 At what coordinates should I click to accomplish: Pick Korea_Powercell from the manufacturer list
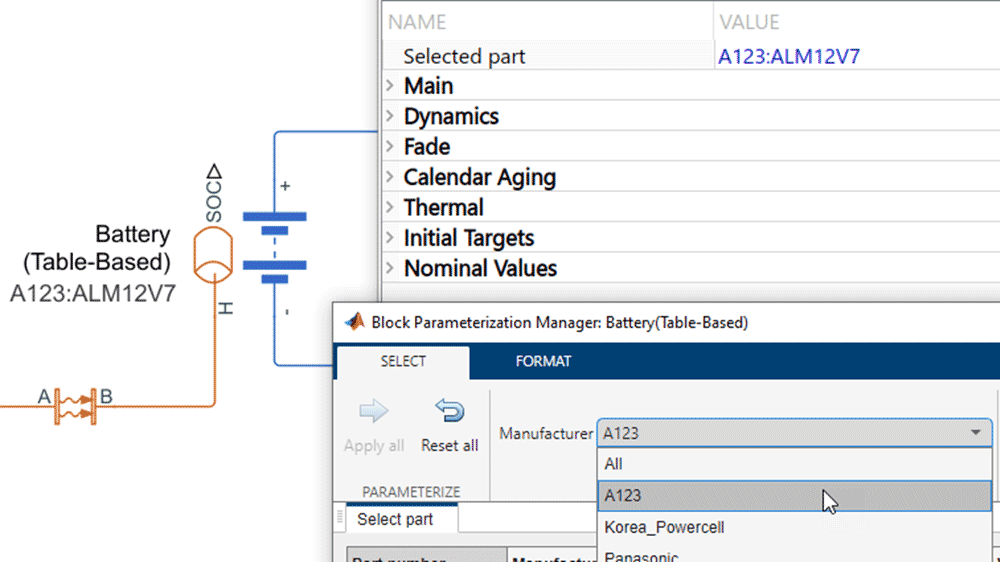point(664,527)
